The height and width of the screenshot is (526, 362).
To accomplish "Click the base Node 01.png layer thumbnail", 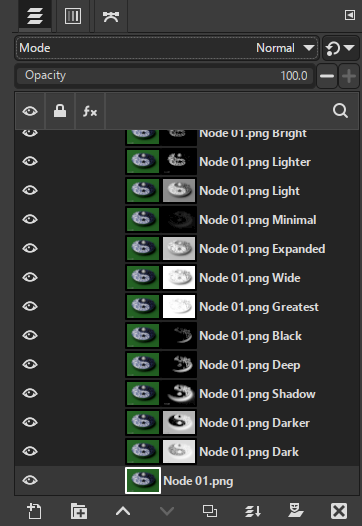I will click(x=143, y=480).
